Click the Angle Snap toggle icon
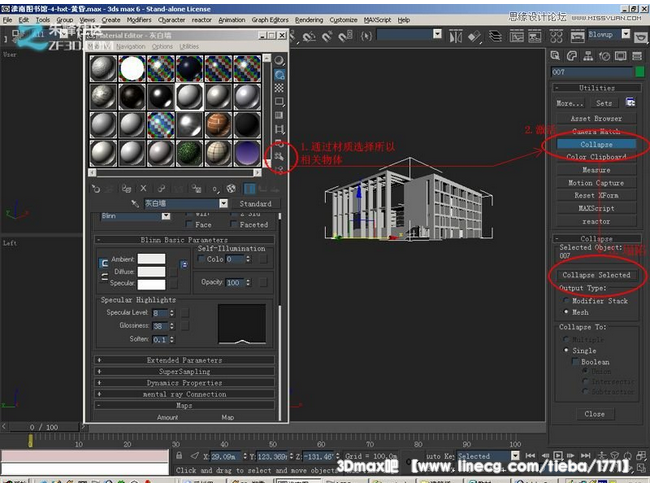Viewport: 658px width, 483px height. pyautogui.click(x=308, y=37)
